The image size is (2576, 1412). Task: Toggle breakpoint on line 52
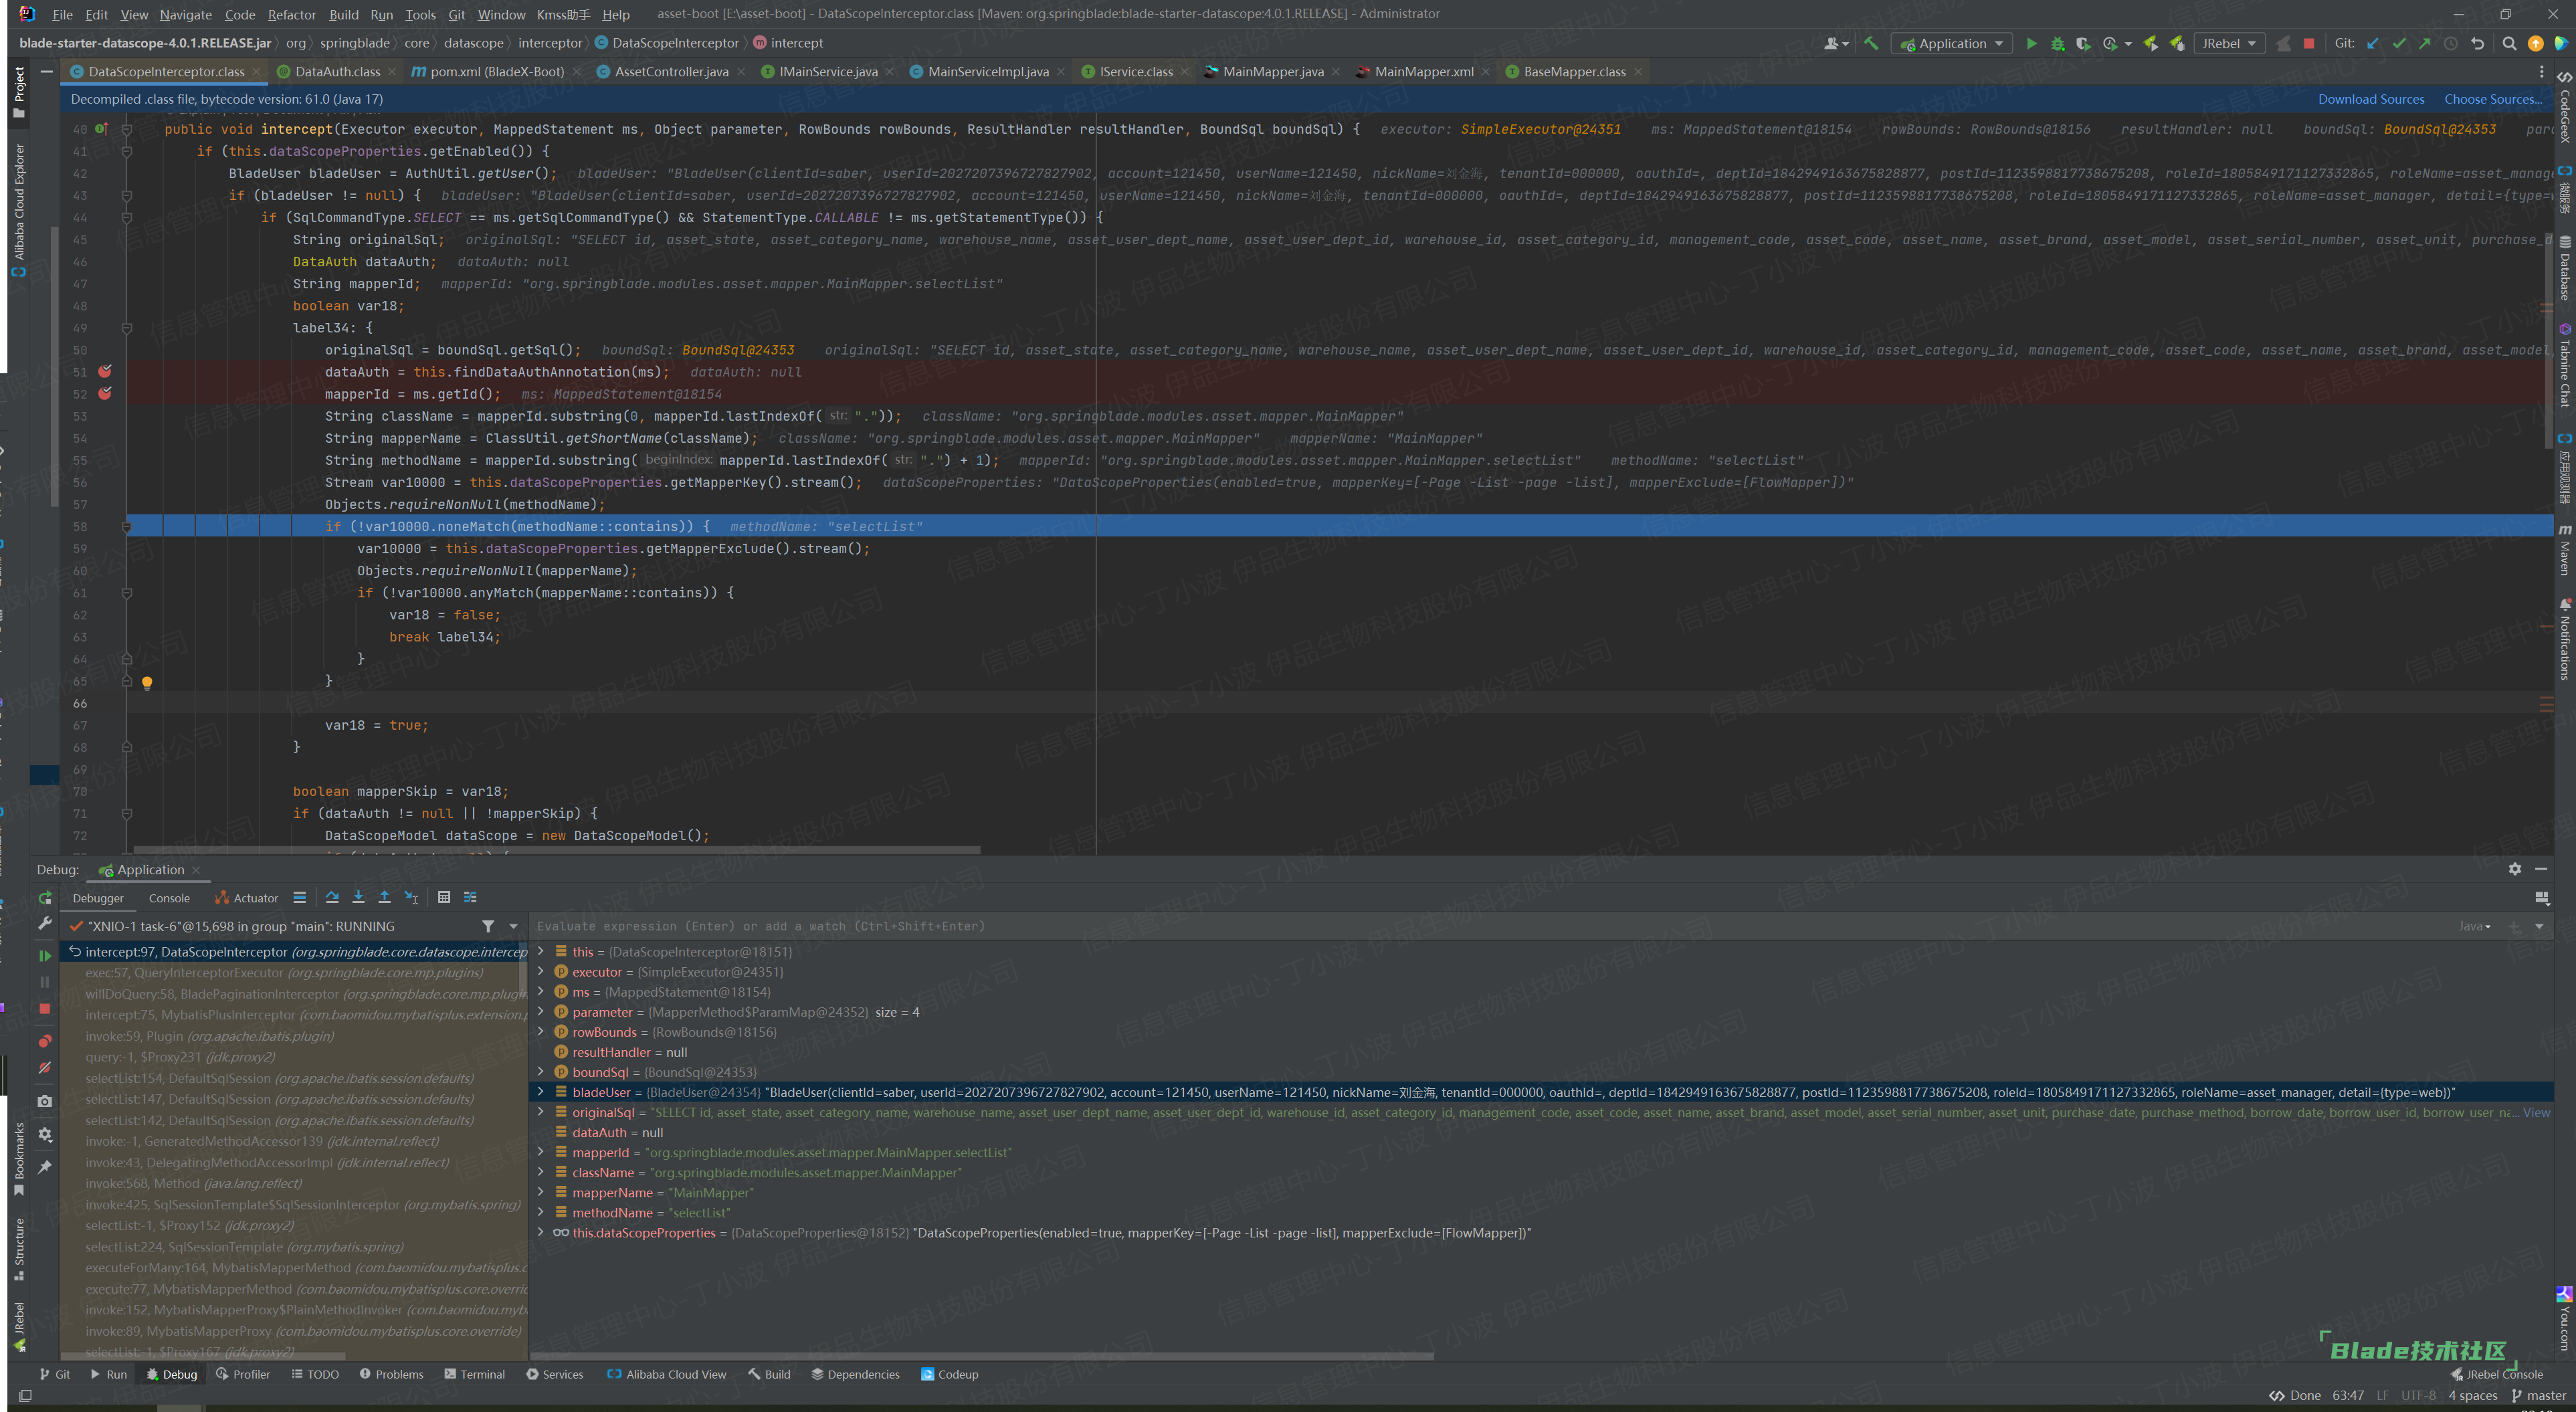(105, 393)
